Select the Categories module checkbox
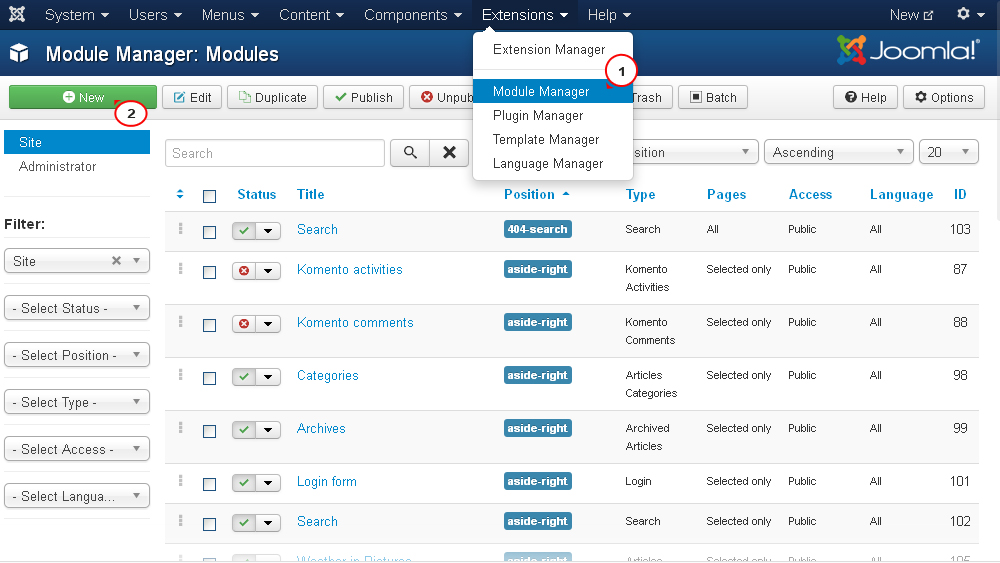This screenshot has width=1000, height=563. [209, 379]
